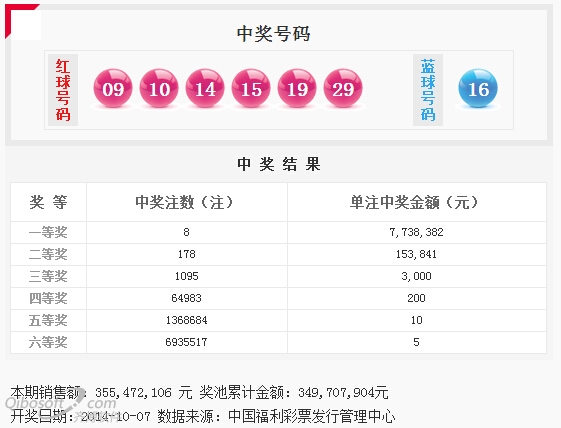Click the prize pool 349,707,904元
Screen dimensions: 561x428
coord(343,393)
